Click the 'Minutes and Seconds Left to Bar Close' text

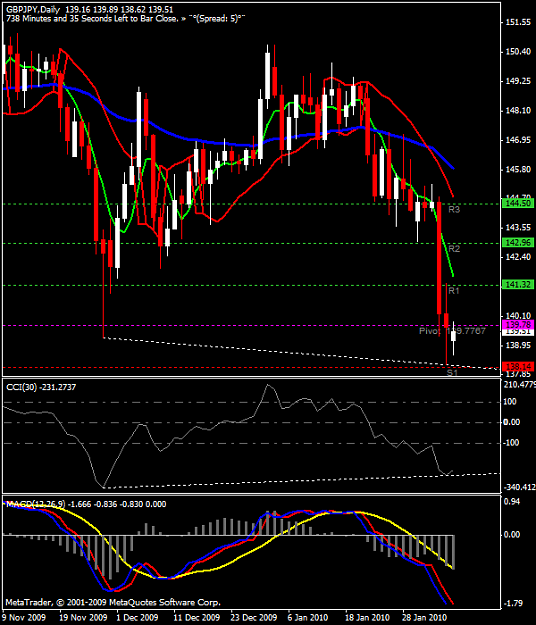[x=91, y=19]
